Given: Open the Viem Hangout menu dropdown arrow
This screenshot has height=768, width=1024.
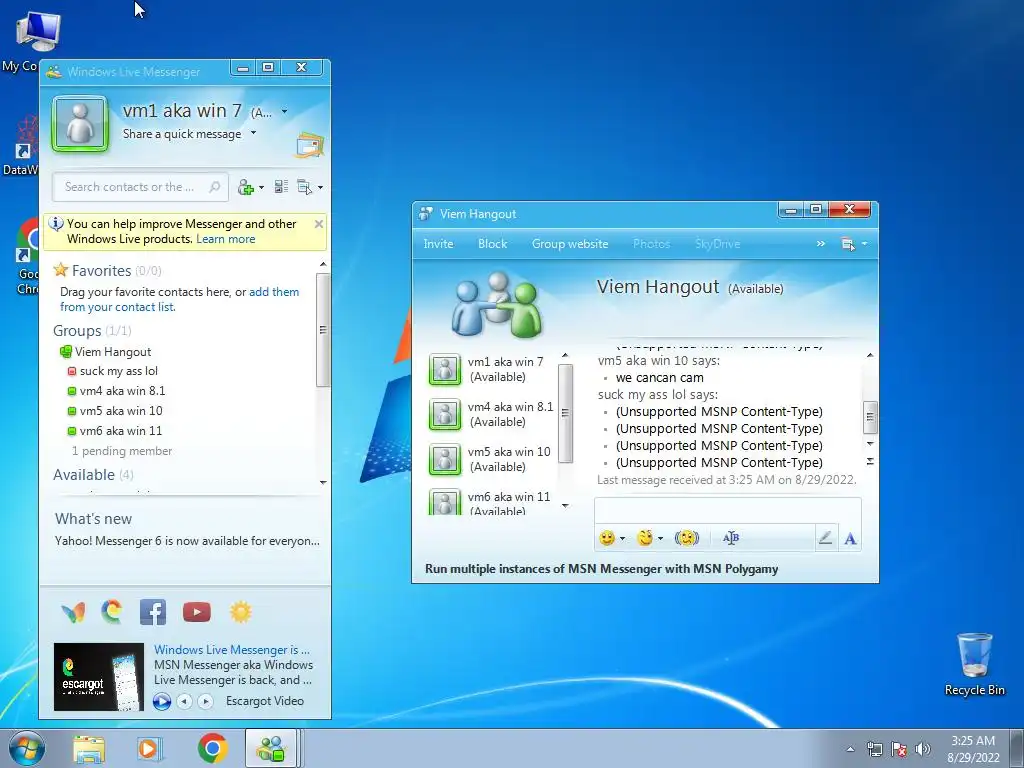Looking at the screenshot, I should point(865,244).
